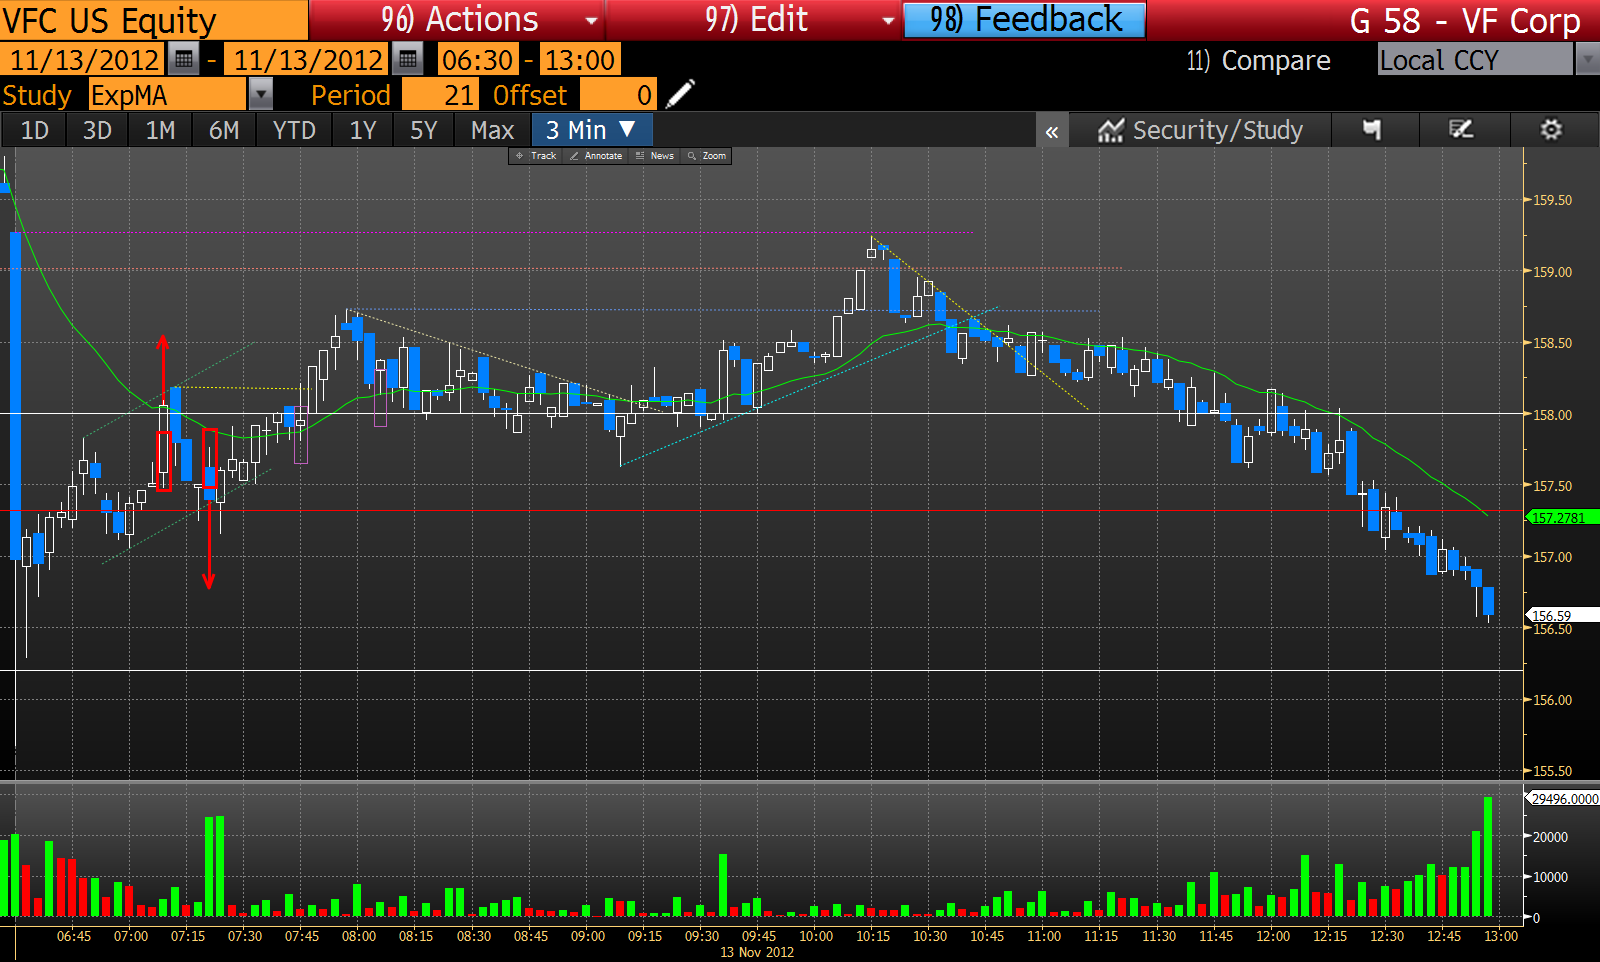1600x962 pixels.
Task: Open the end date calendar picker
Action: click(408, 60)
